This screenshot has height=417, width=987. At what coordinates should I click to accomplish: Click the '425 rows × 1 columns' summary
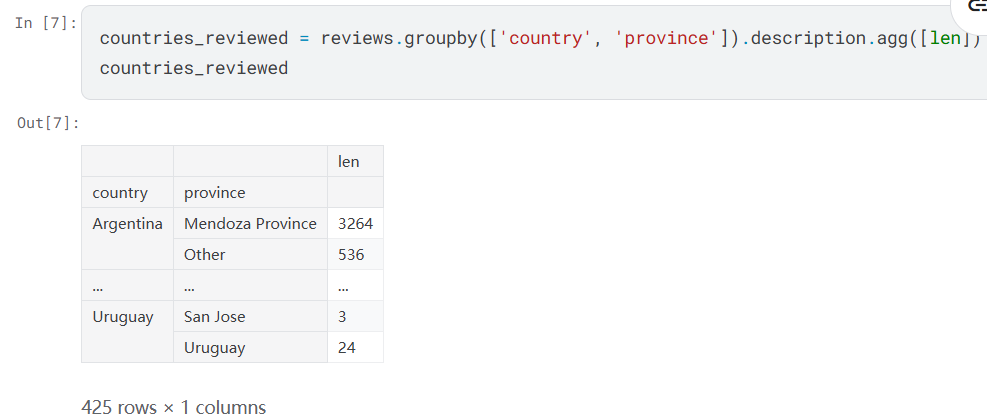pos(174,407)
